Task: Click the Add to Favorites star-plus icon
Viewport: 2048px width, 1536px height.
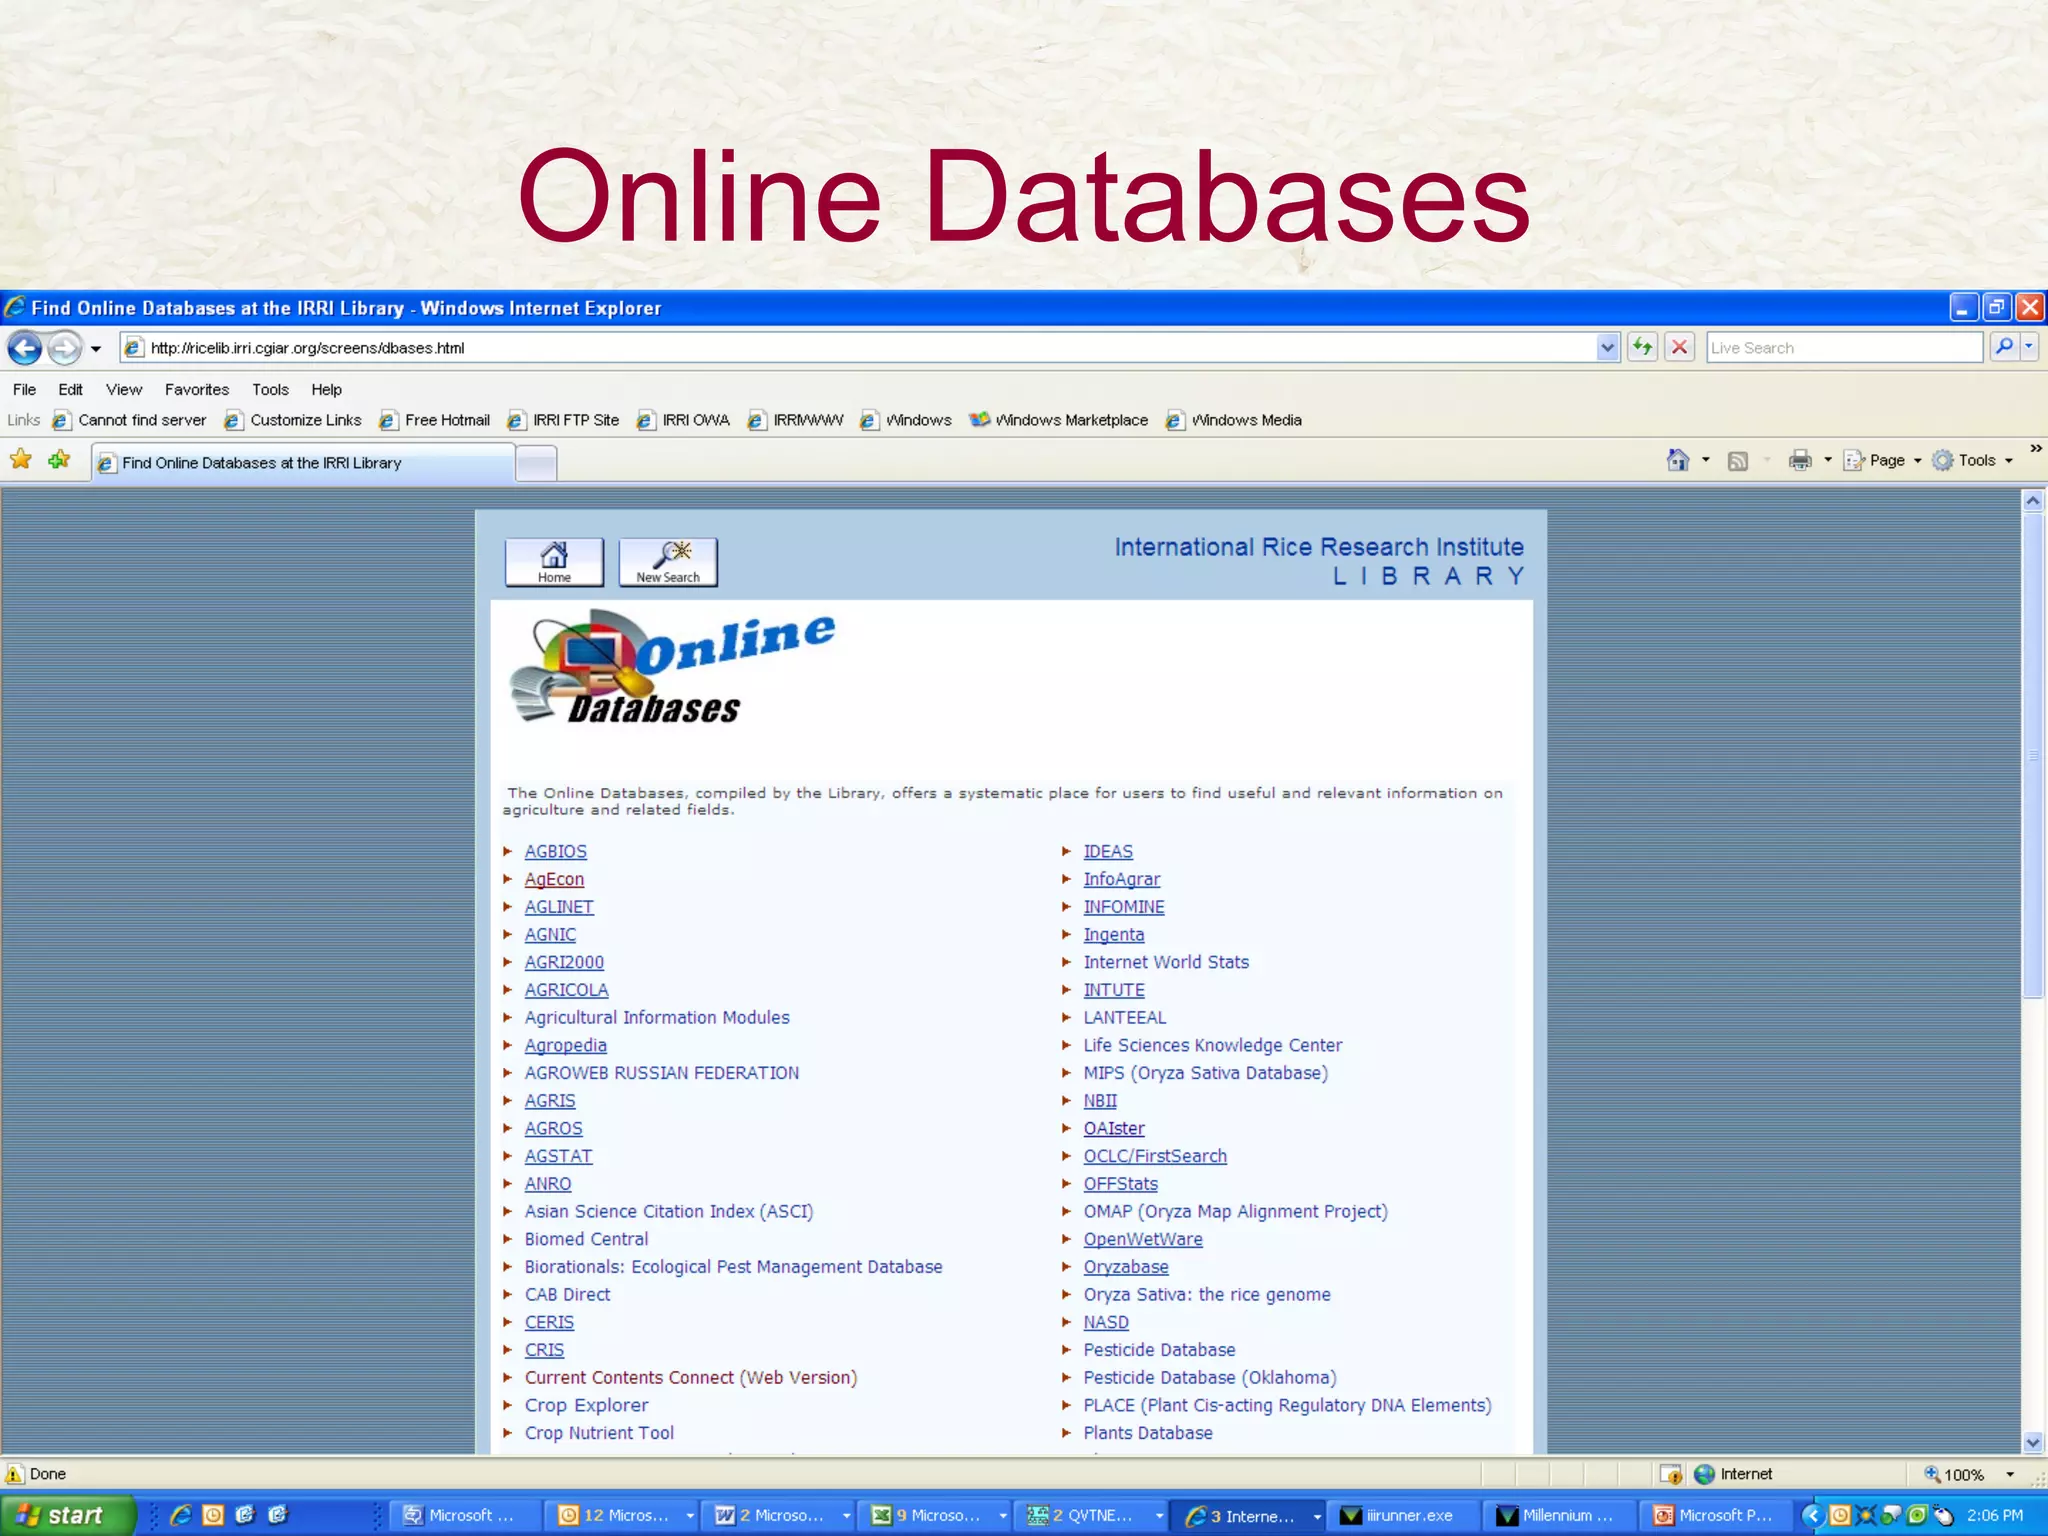Action: pos(60,460)
